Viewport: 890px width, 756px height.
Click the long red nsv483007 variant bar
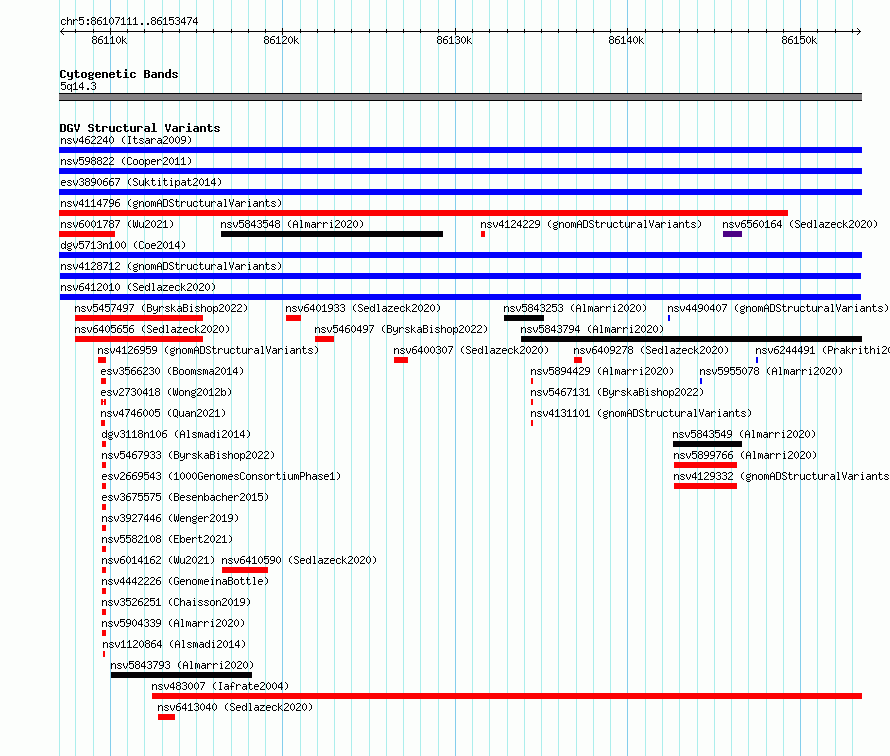pos(507,696)
